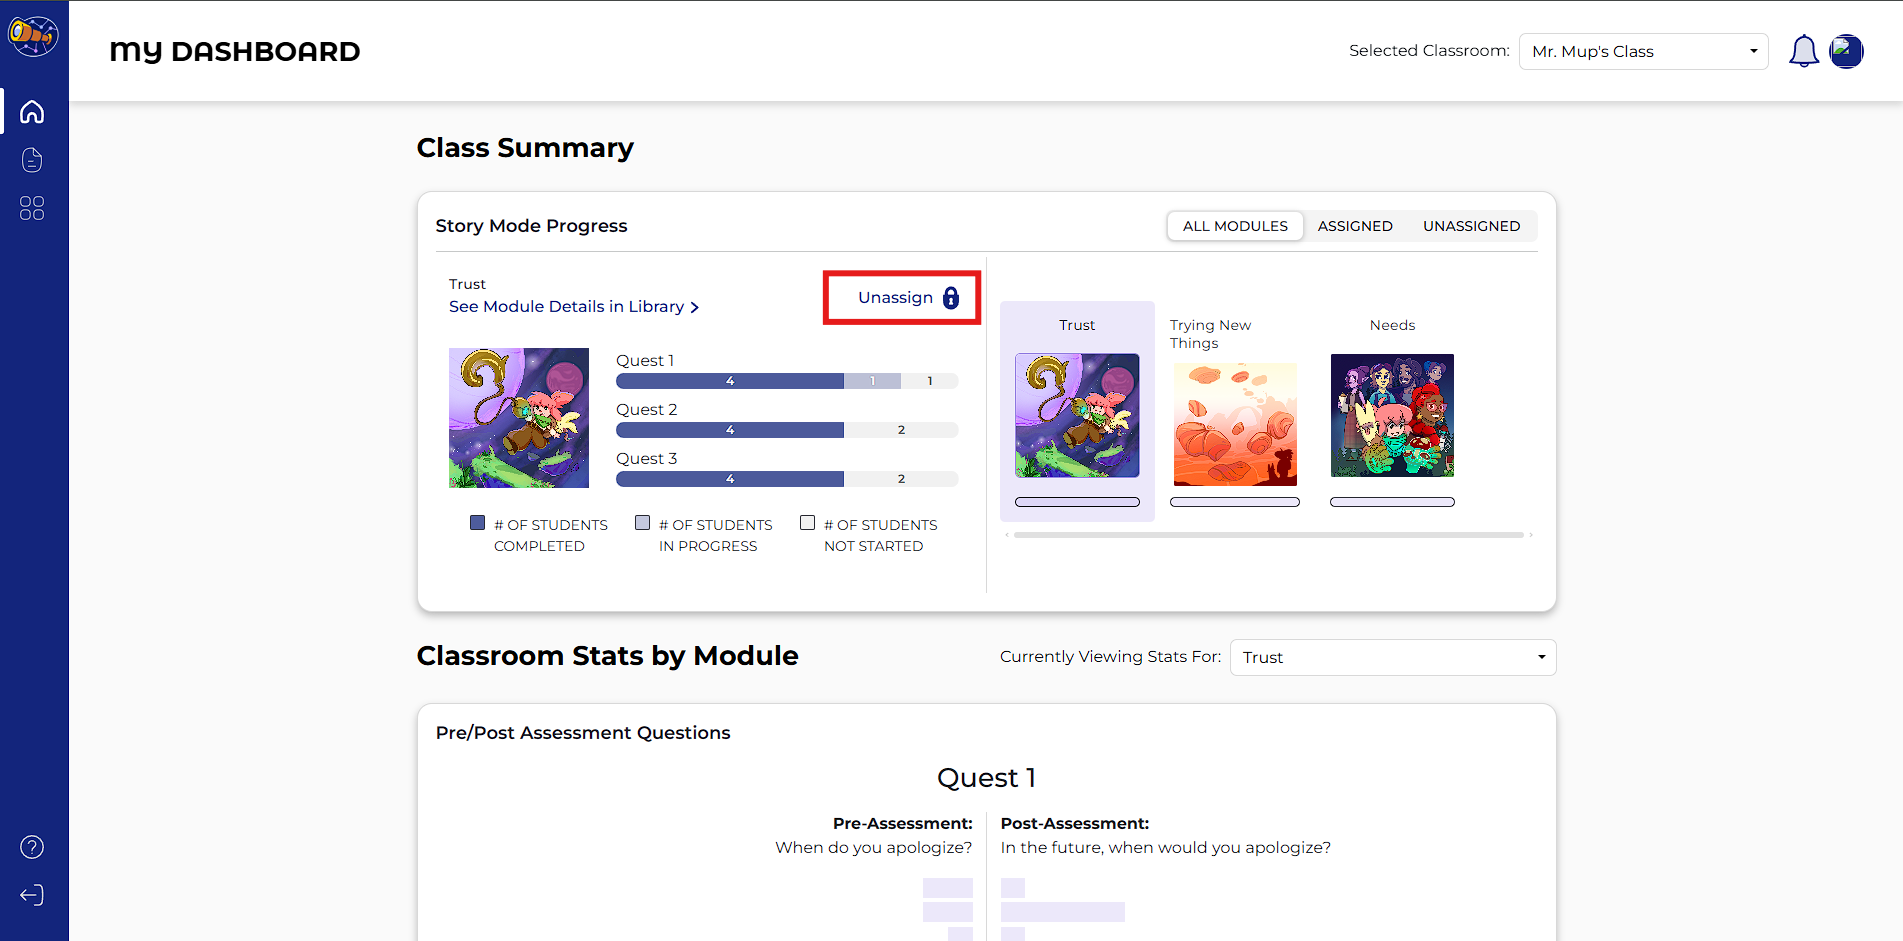Open the Selected Classroom dropdown
The height and width of the screenshot is (941, 1903).
point(1643,51)
